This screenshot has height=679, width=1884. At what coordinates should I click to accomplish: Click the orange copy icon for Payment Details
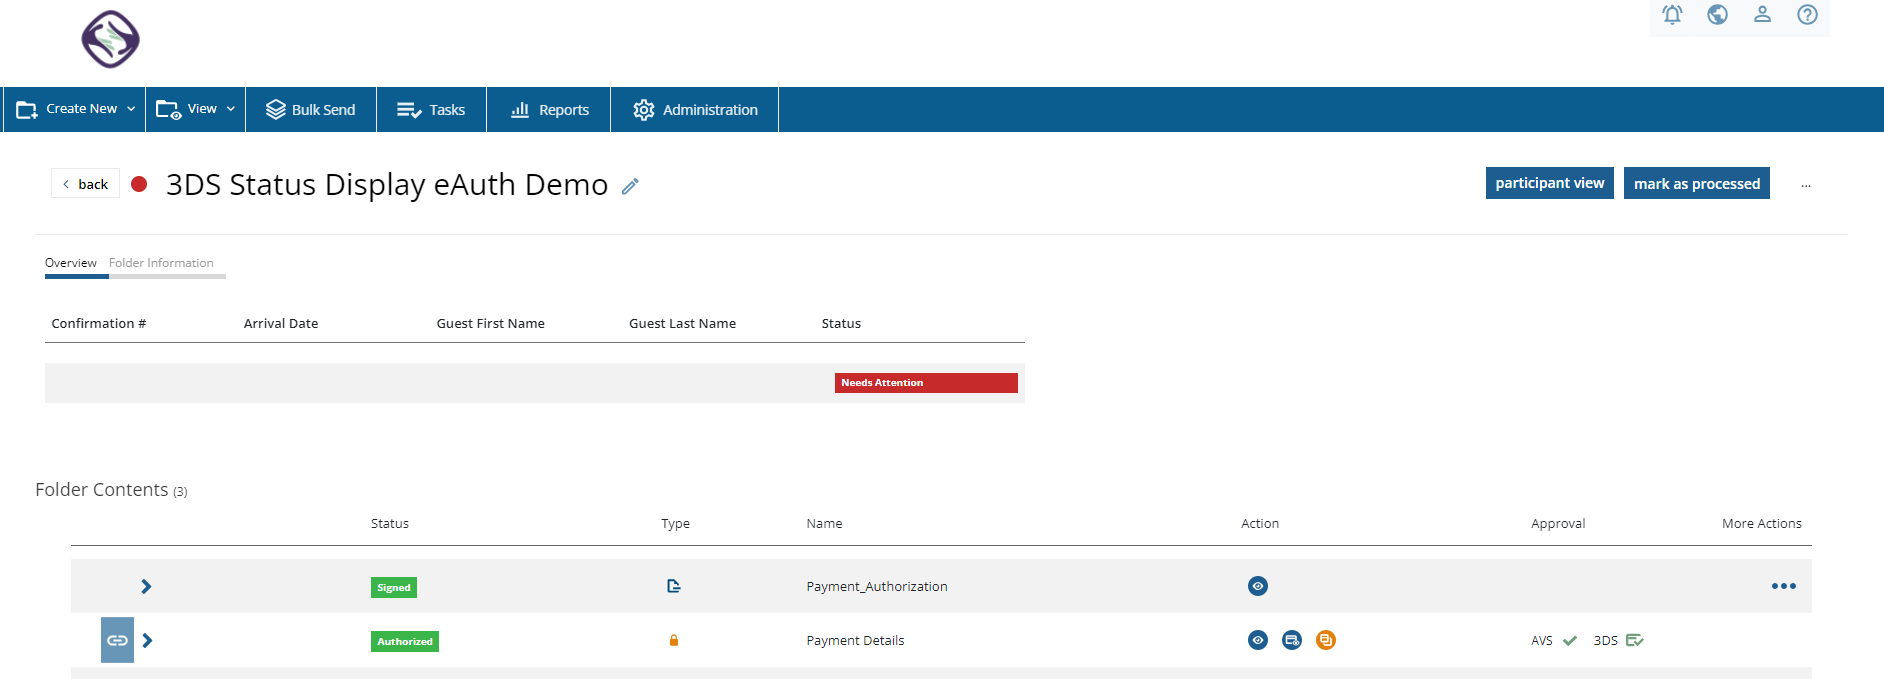[1326, 640]
